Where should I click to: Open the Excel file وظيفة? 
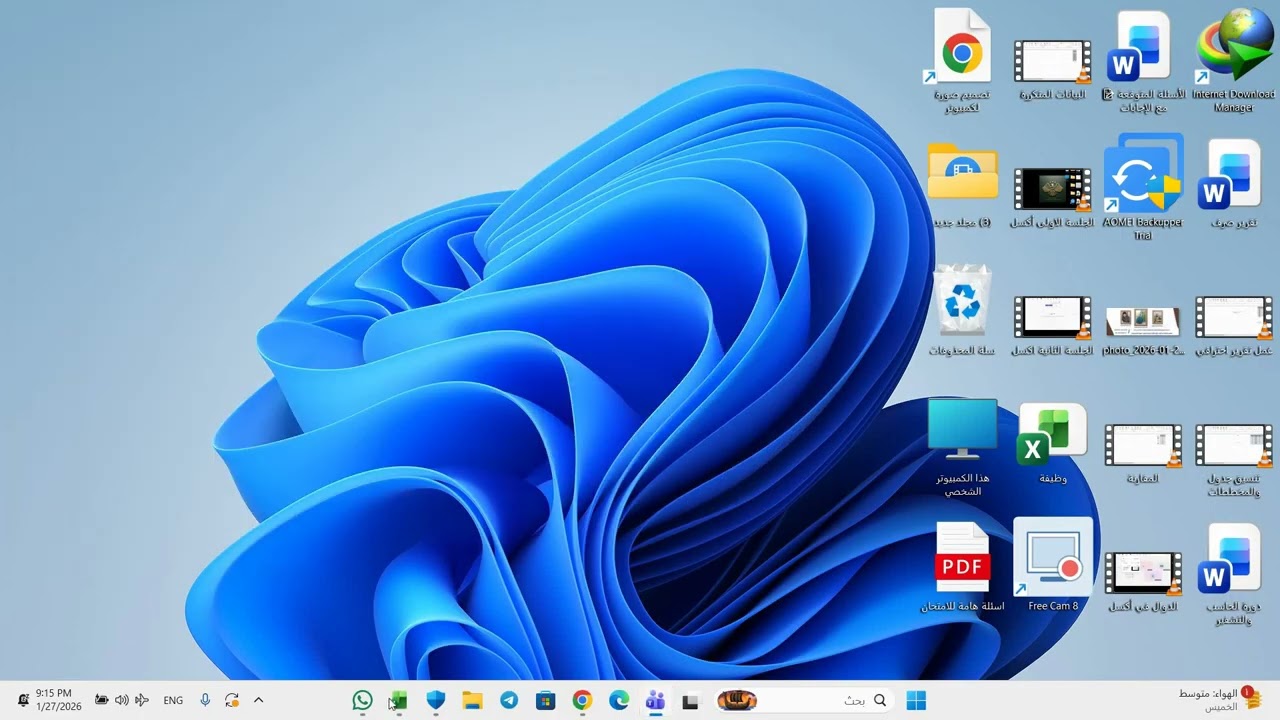click(x=1052, y=444)
